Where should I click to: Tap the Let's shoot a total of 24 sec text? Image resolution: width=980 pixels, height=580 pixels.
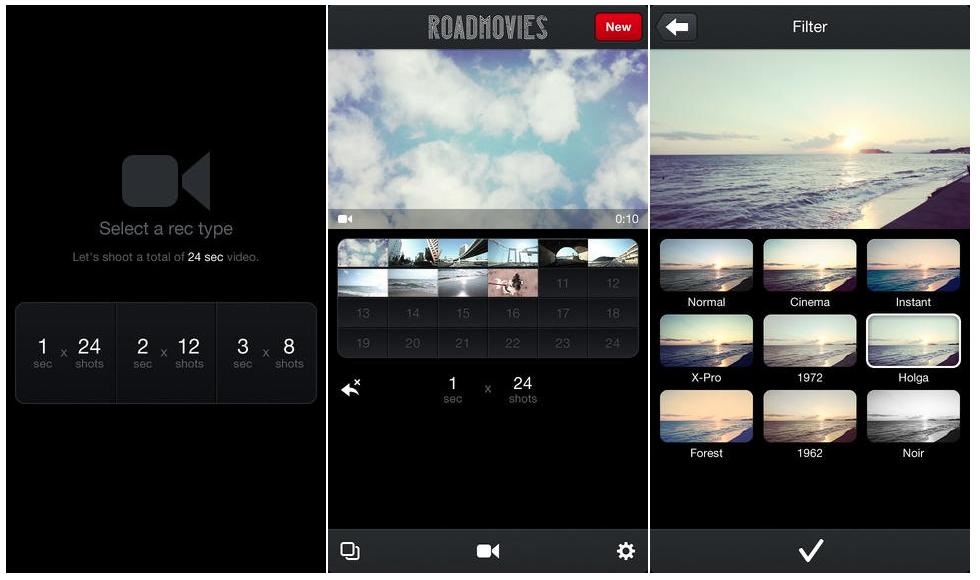[166, 257]
